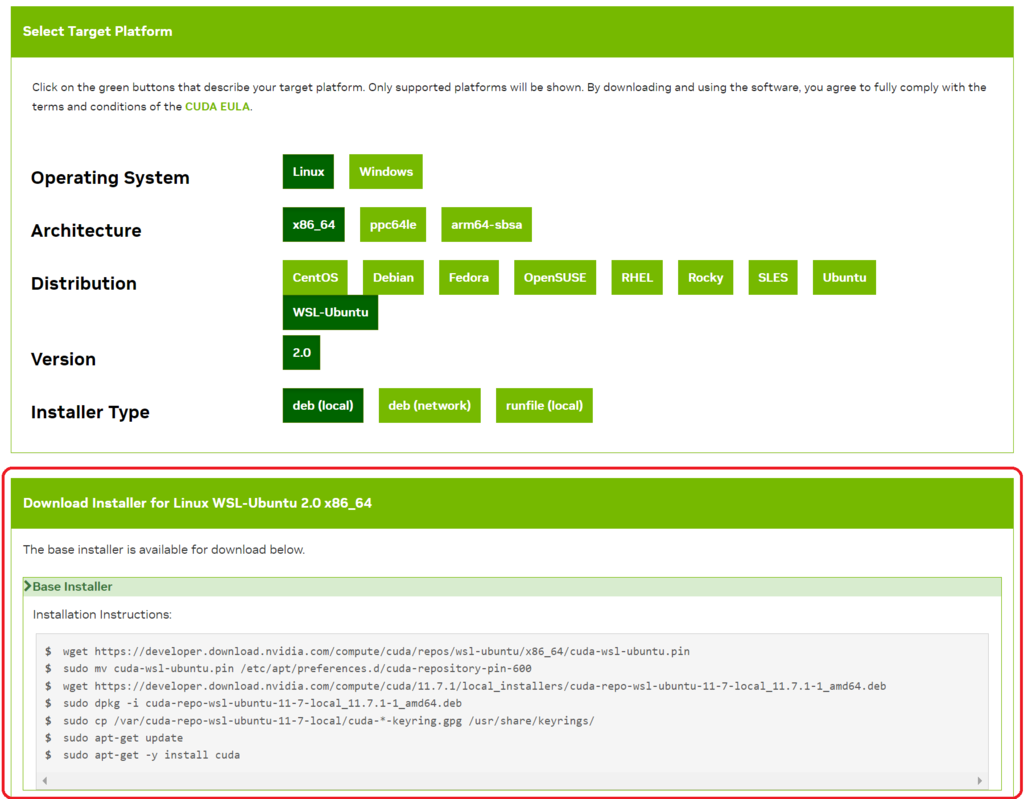Click the Architecture label
Viewport: 1024px width, 799px height.
tap(86, 231)
